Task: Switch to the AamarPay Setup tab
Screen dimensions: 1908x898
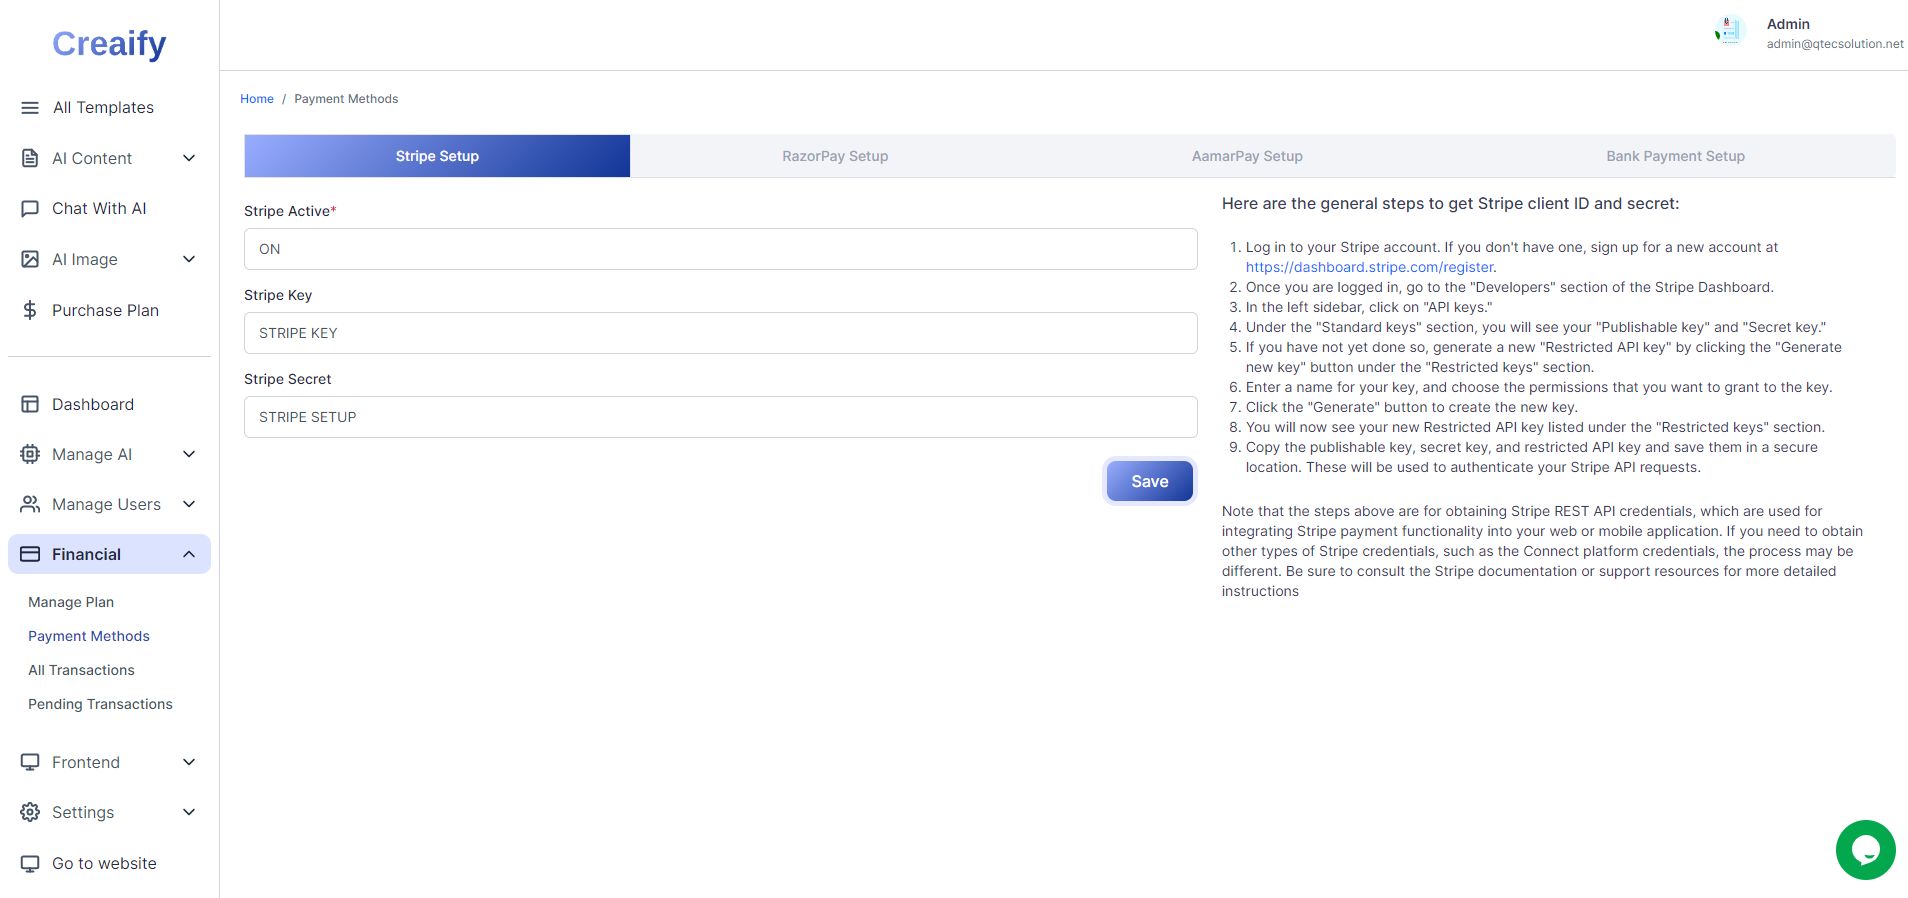Action: (x=1247, y=156)
